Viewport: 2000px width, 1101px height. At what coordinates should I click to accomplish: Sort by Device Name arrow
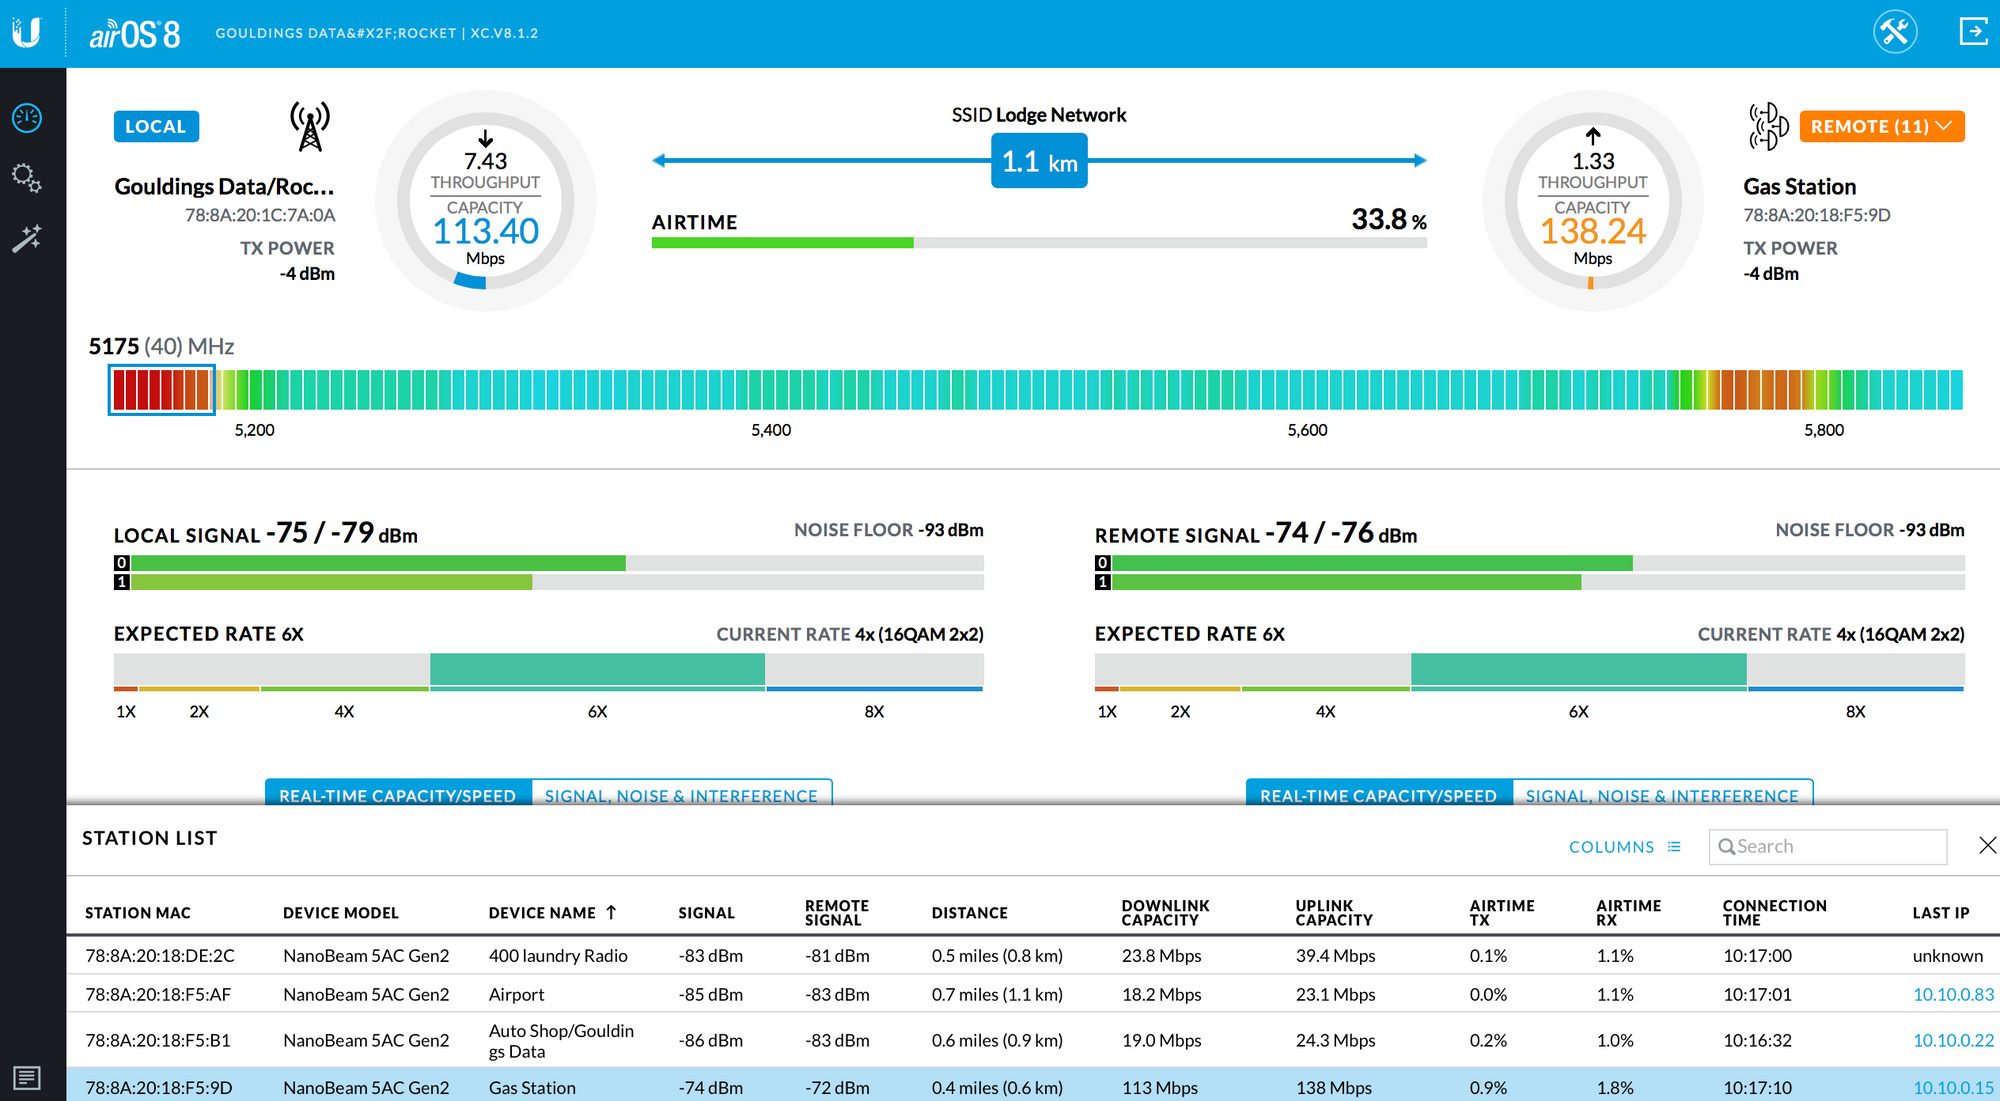[x=611, y=912]
